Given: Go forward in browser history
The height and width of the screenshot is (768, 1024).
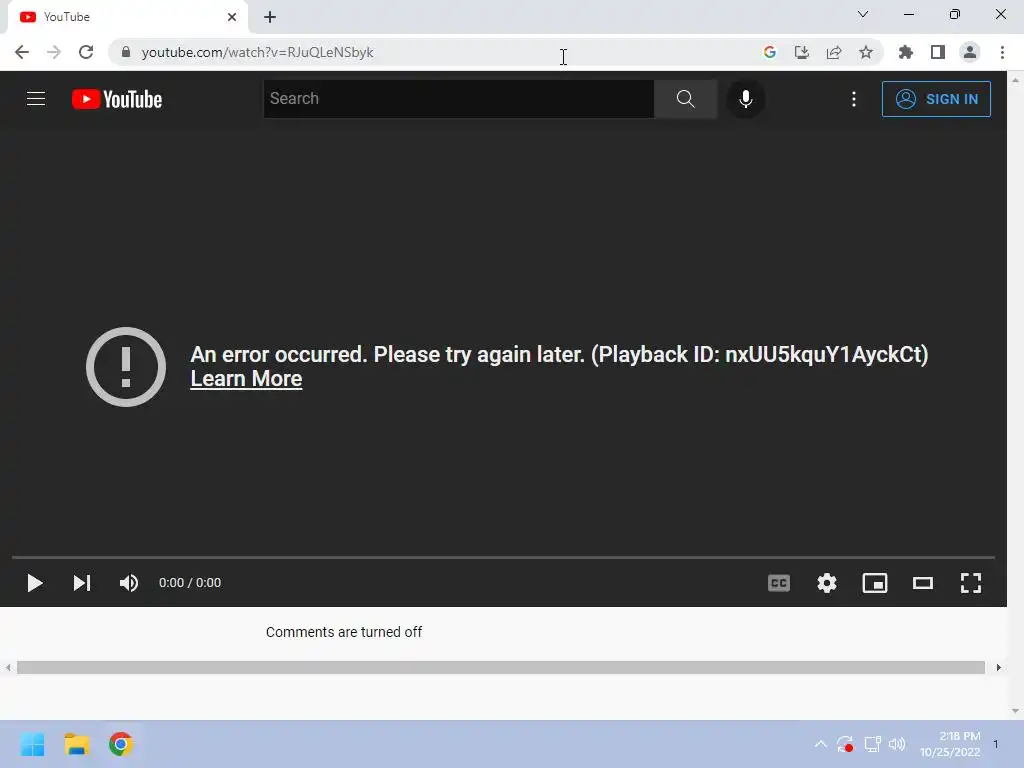Looking at the screenshot, I should [x=54, y=52].
